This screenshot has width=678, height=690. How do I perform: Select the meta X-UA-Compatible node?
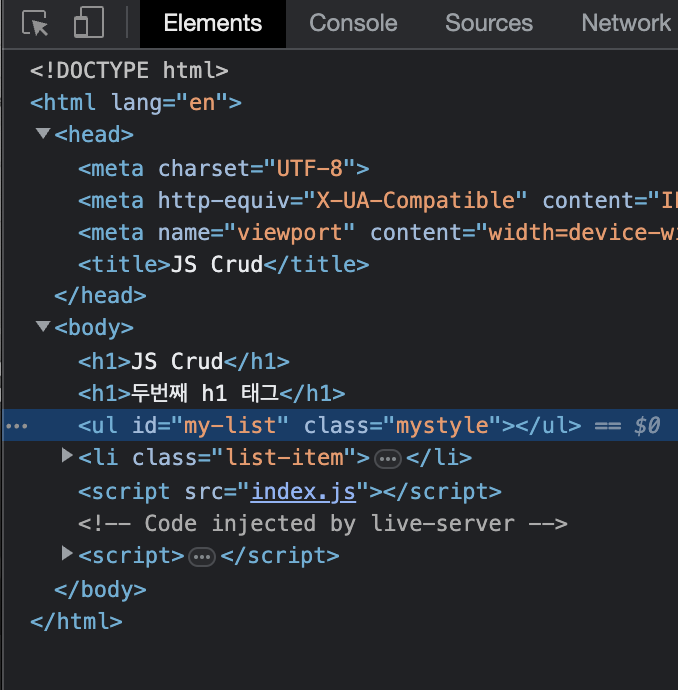point(377,201)
